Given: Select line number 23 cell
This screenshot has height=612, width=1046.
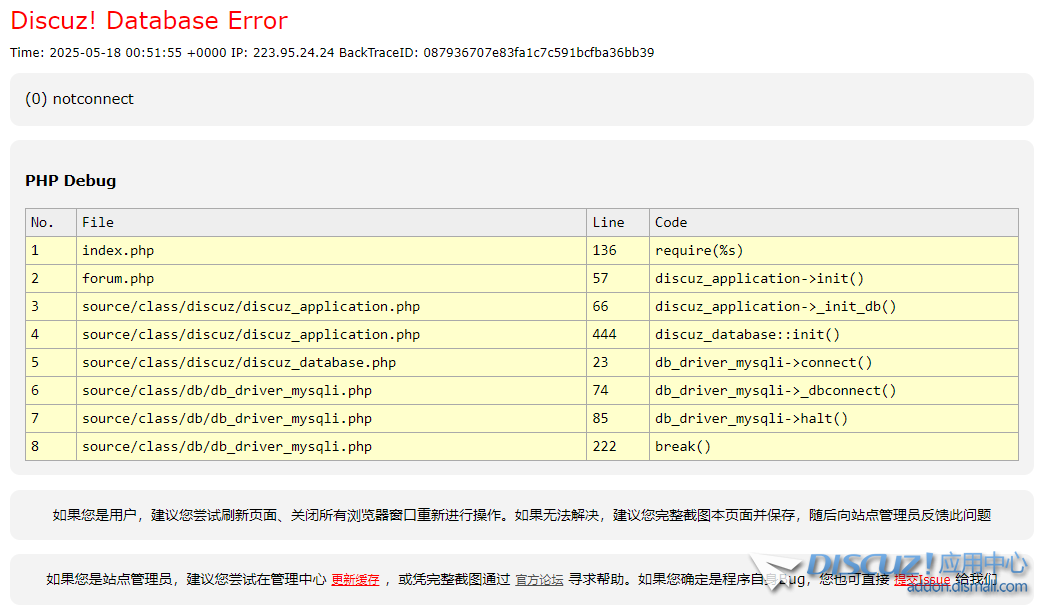Looking at the screenshot, I should [618, 362].
